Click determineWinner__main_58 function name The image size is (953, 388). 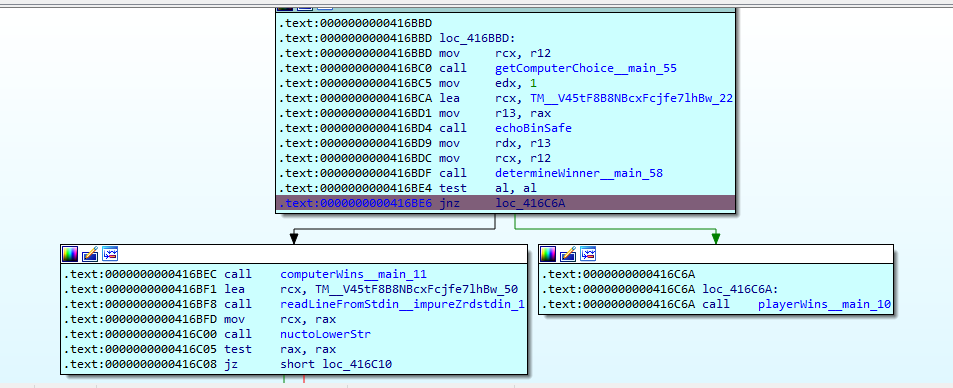pyautogui.click(x=579, y=173)
